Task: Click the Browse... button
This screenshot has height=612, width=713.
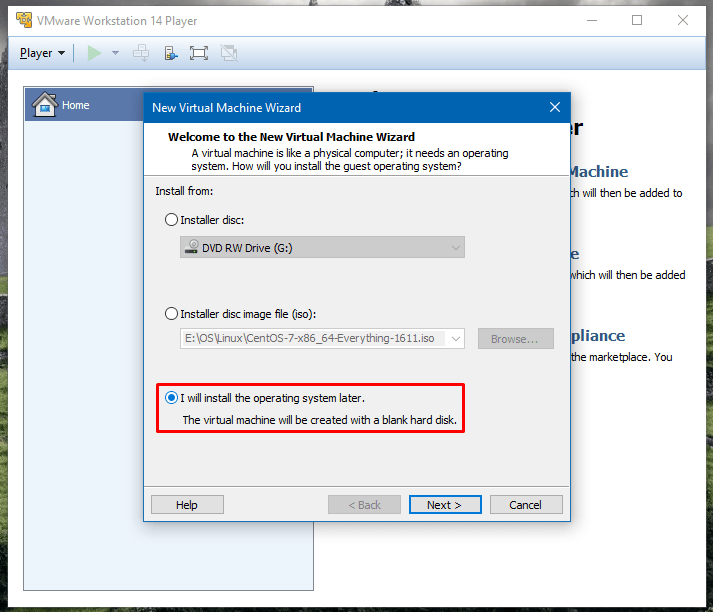Action: [516, 339]
